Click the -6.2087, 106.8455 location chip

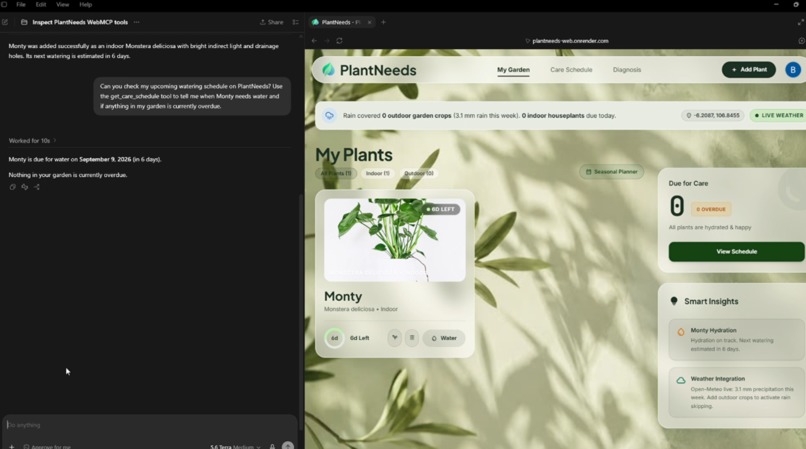click(x=713, y=115)
